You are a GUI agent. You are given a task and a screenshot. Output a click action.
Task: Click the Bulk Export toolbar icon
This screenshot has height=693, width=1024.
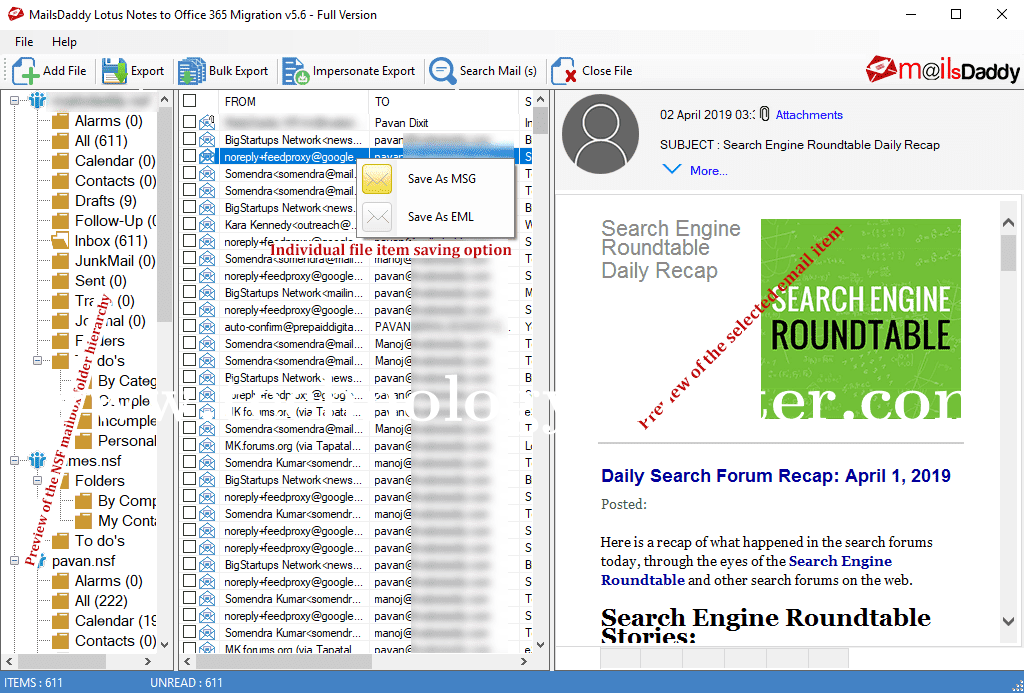pyautogui.click(x=191, y=71)
